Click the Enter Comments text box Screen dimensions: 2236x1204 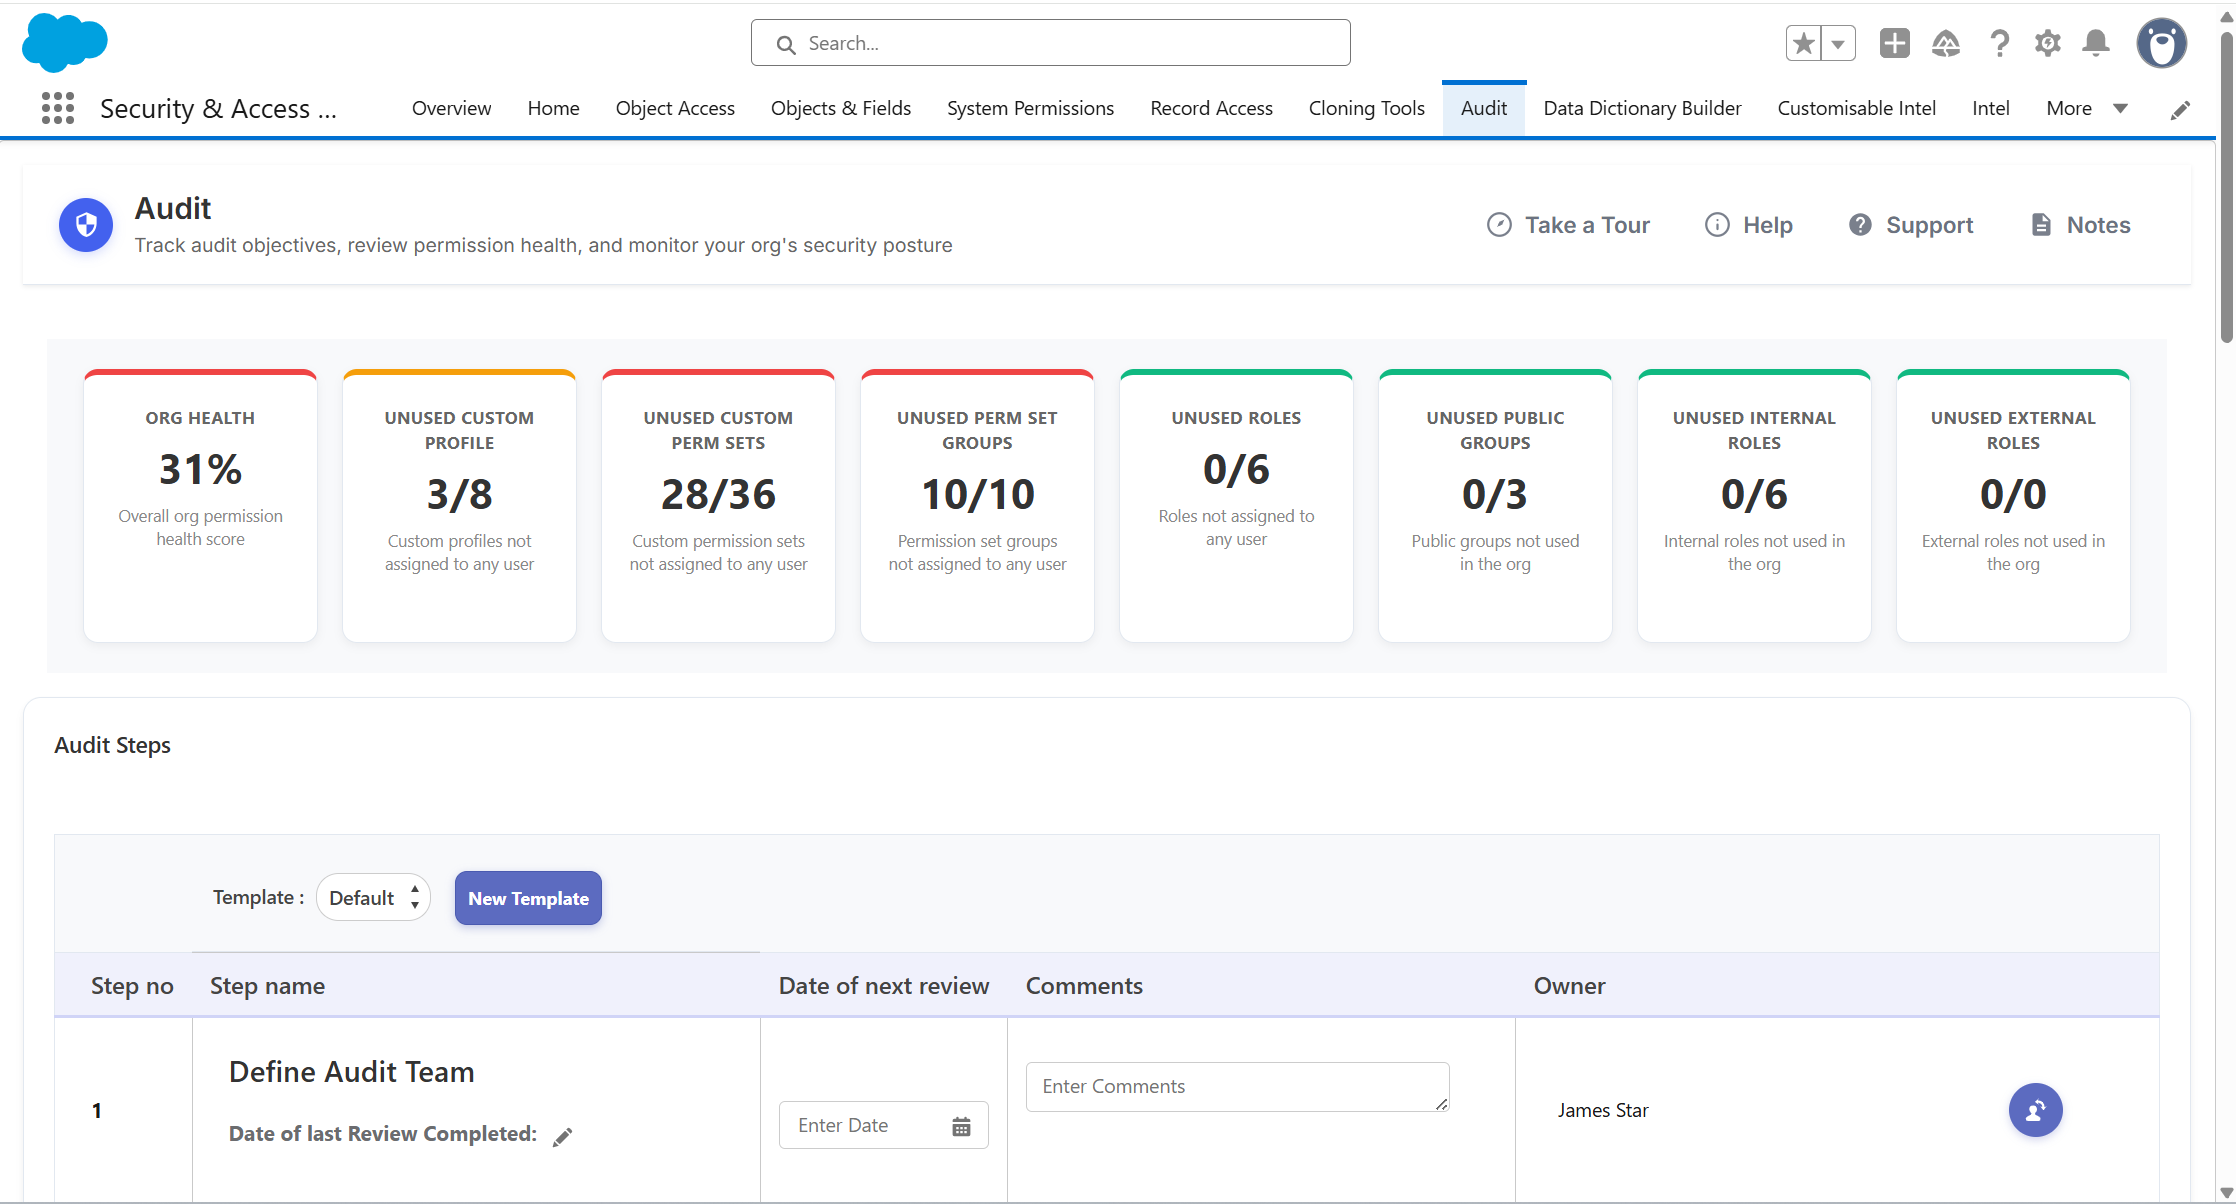tap(1237, 1087)
